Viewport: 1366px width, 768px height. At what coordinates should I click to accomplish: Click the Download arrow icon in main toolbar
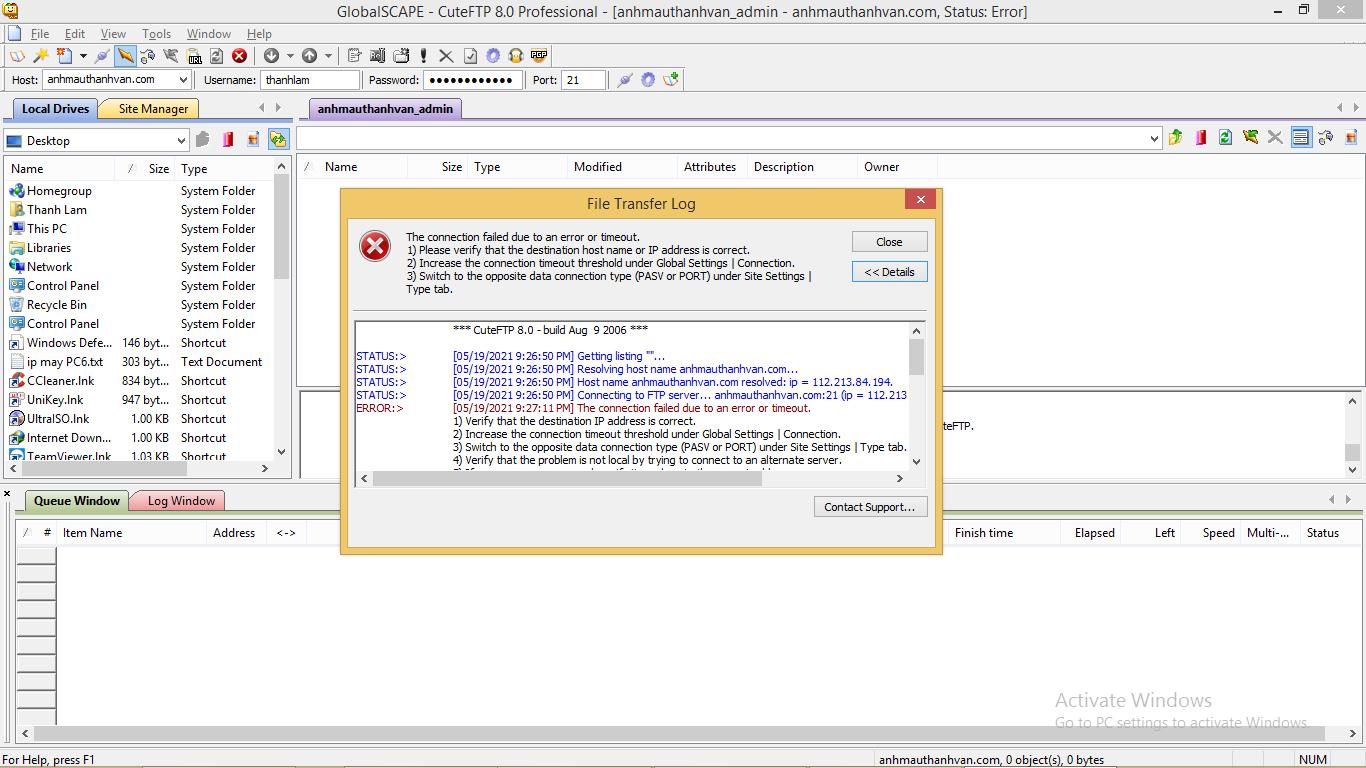pyautogui.click(x=271, y=56)
